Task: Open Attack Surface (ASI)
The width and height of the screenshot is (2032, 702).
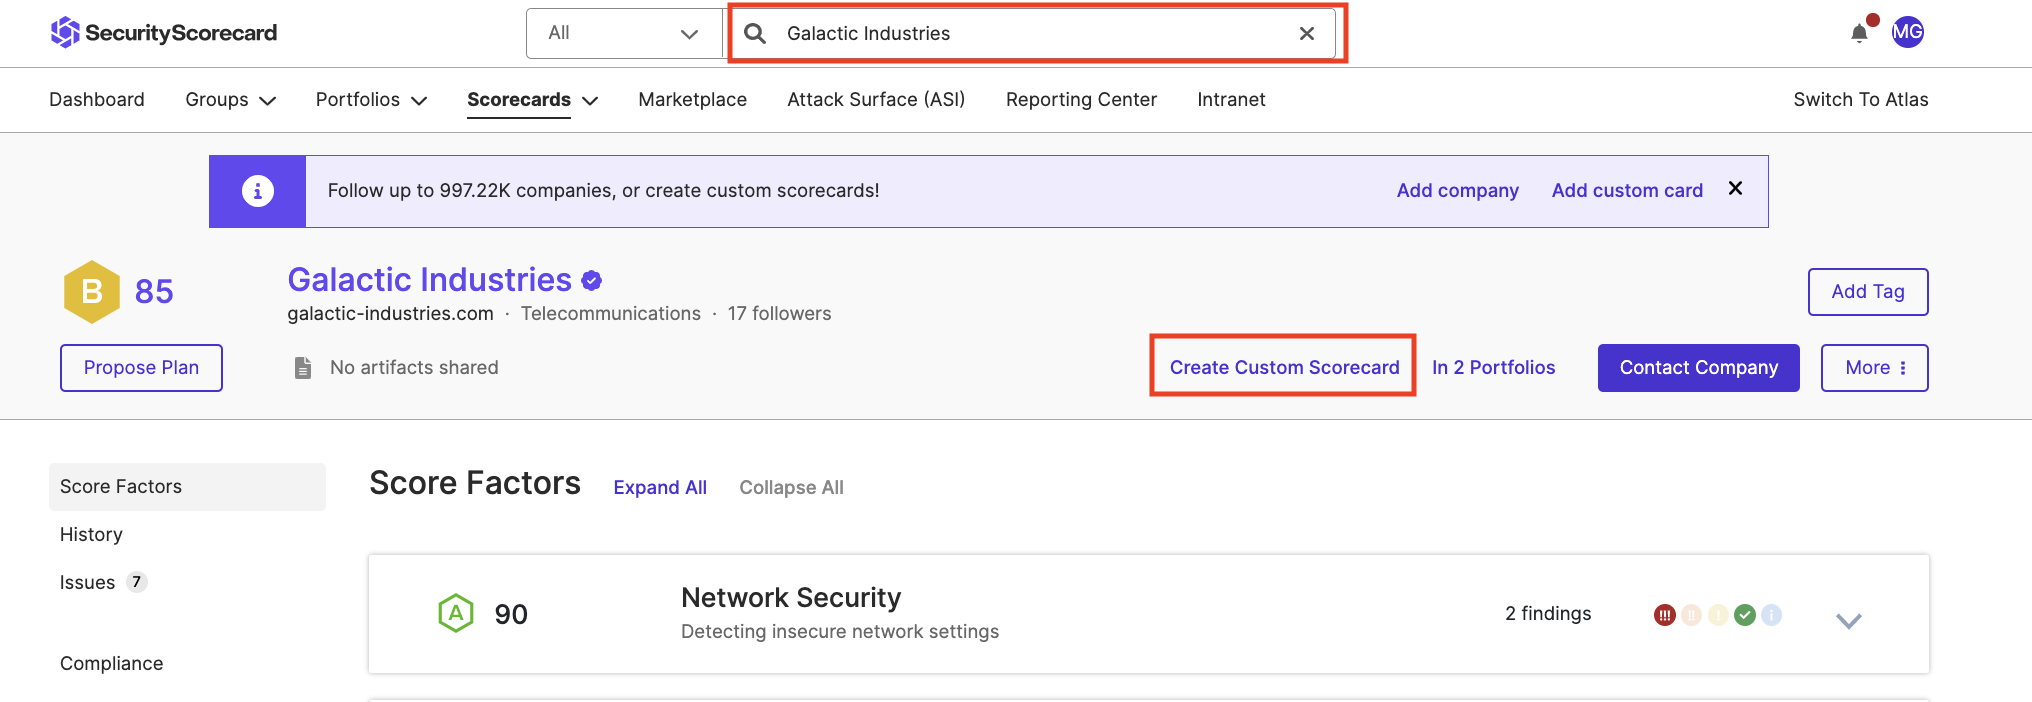Action: click(876, 99)
